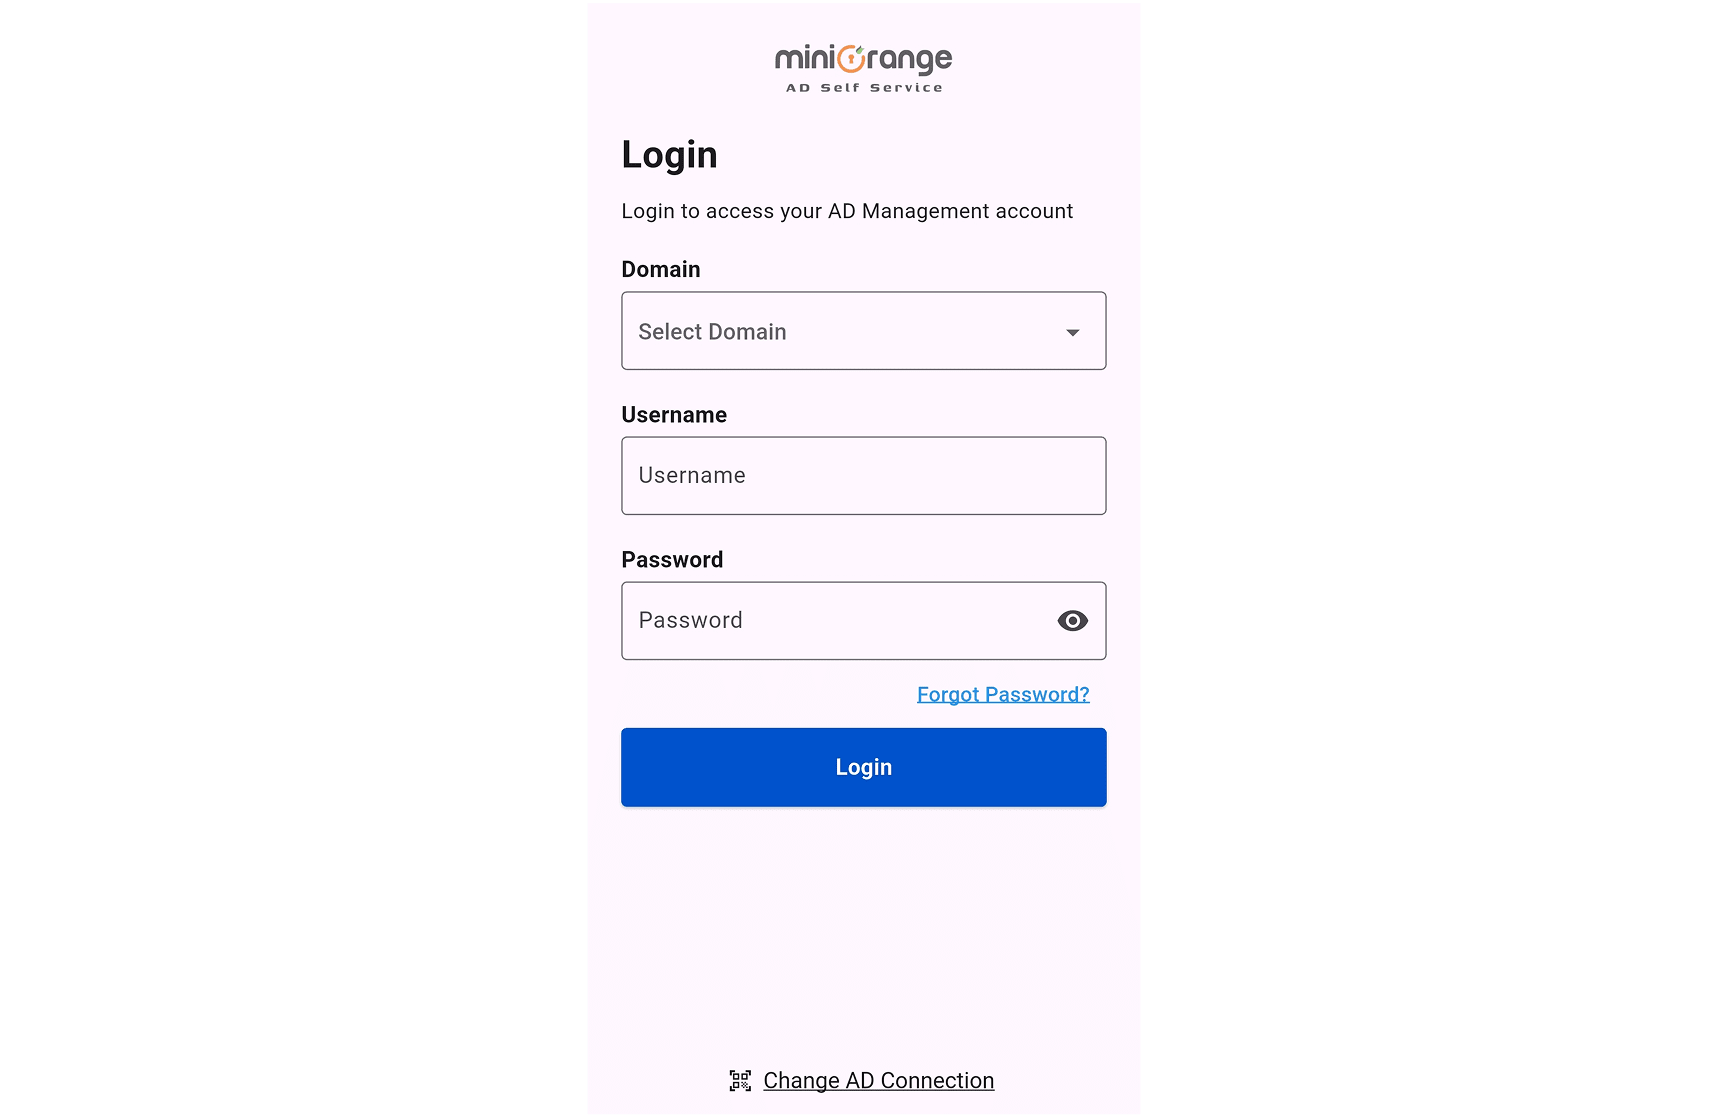Click the dropdown arrow on Select Domain

[1072, 331]
